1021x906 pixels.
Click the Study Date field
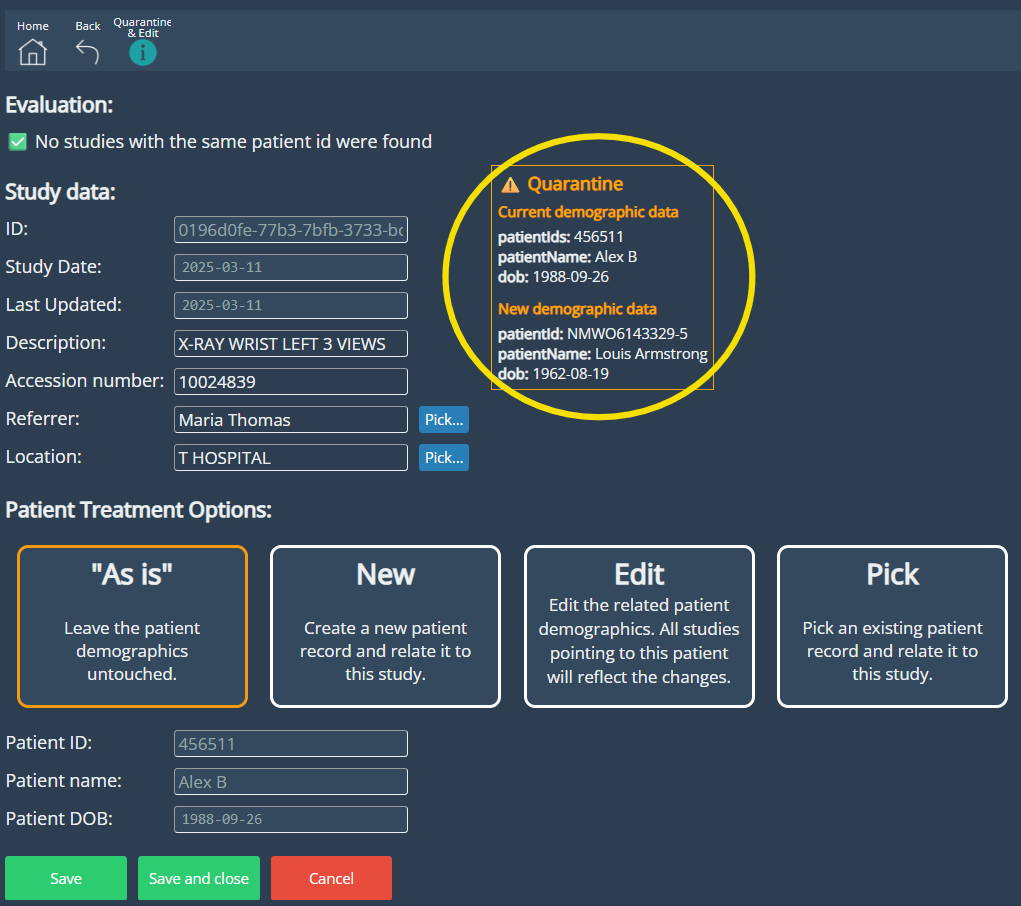click(x=291, y=268)
